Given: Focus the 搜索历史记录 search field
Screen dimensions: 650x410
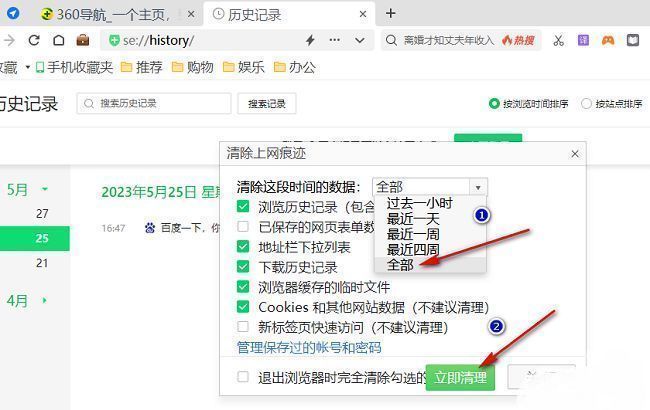Looking at the screenshot, I should (154, 103).
